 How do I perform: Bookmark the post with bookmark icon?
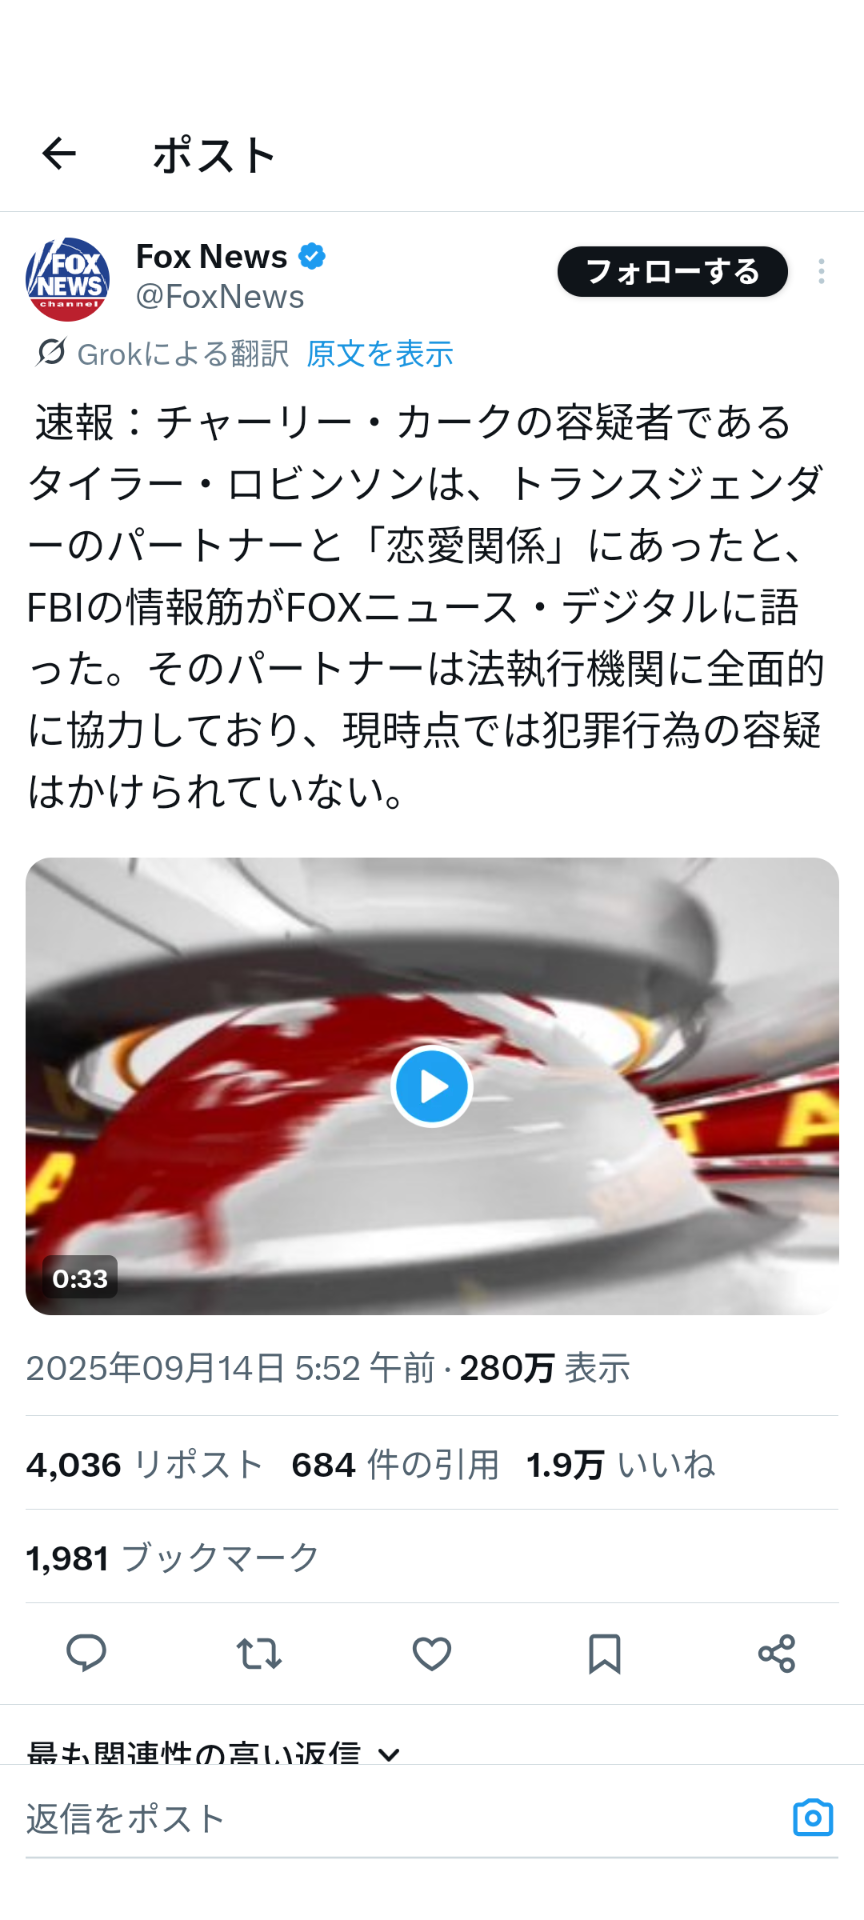(x=604, y=1653)
